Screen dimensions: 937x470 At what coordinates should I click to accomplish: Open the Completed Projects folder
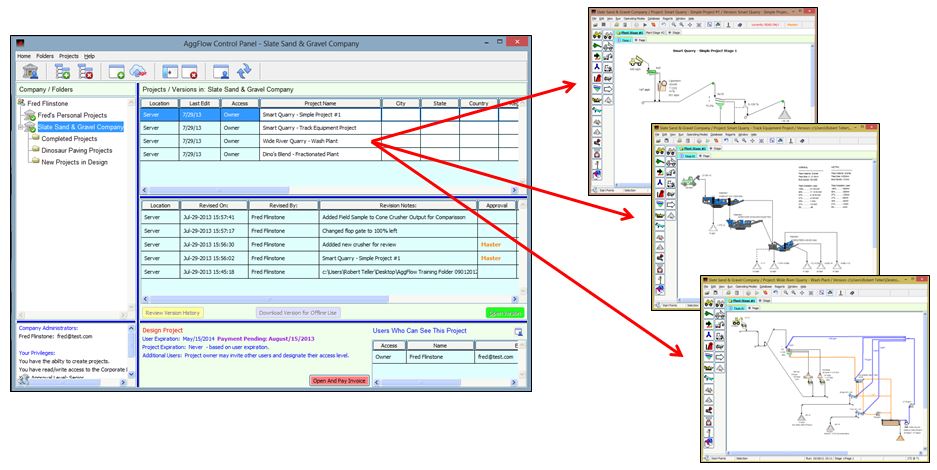(x=69, y=139)
